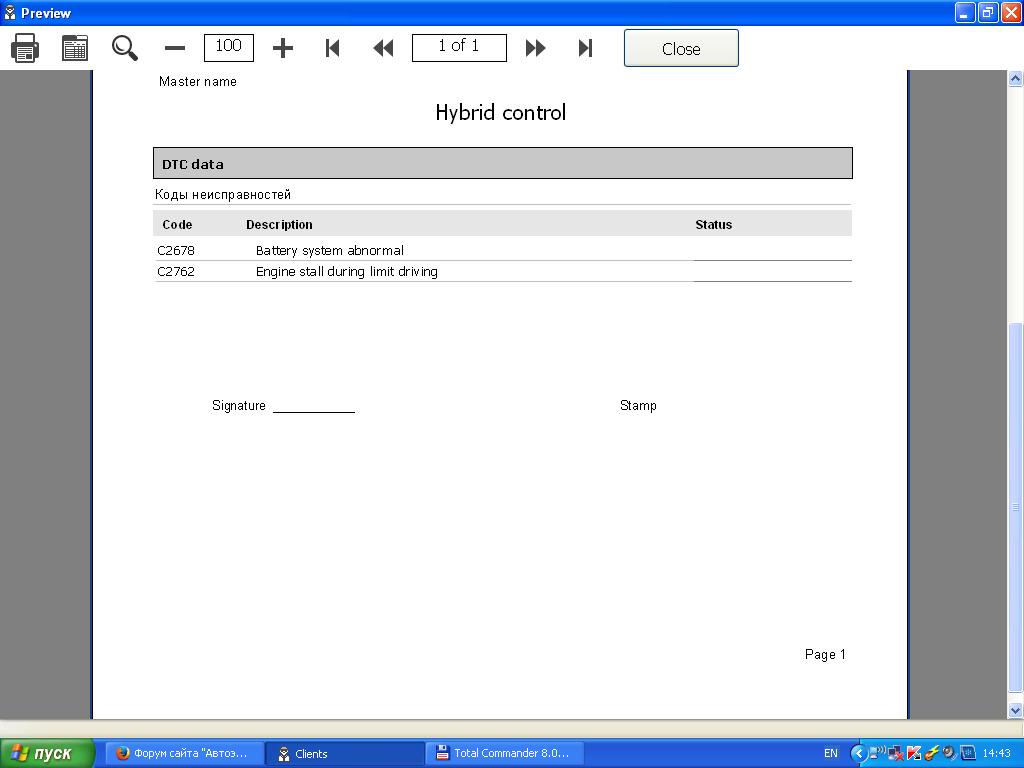Click the Kaspersky antivirus tray icon
The height and width of the screenshot is (768, 1024).
tap(914, 753)
